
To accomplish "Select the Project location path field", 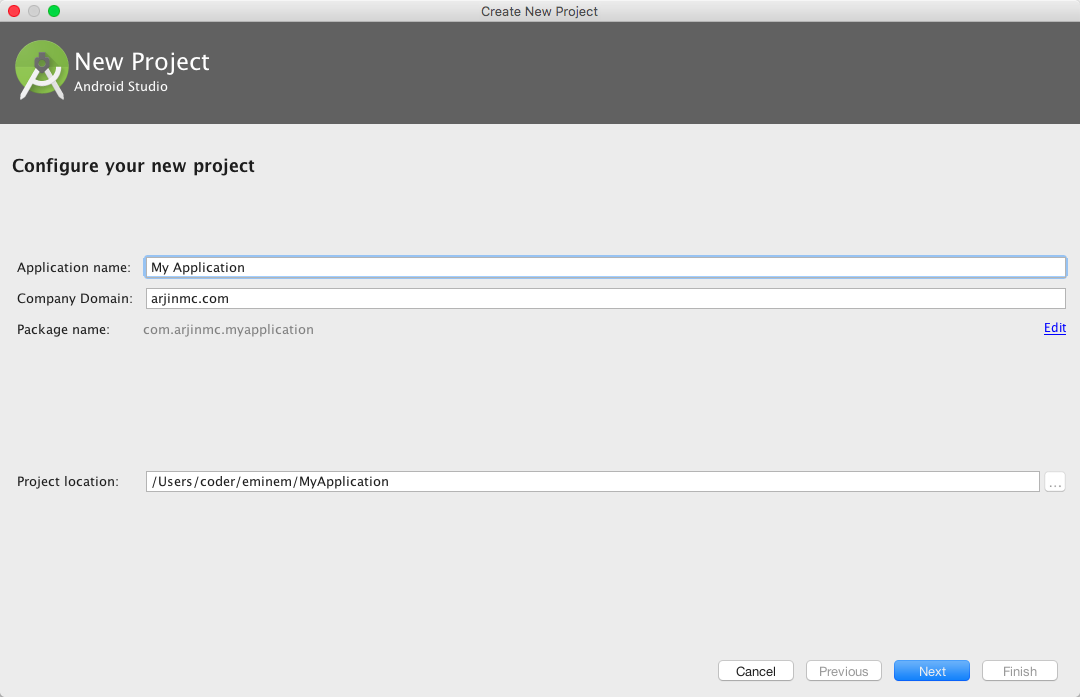I will click(x=592, y=482).
